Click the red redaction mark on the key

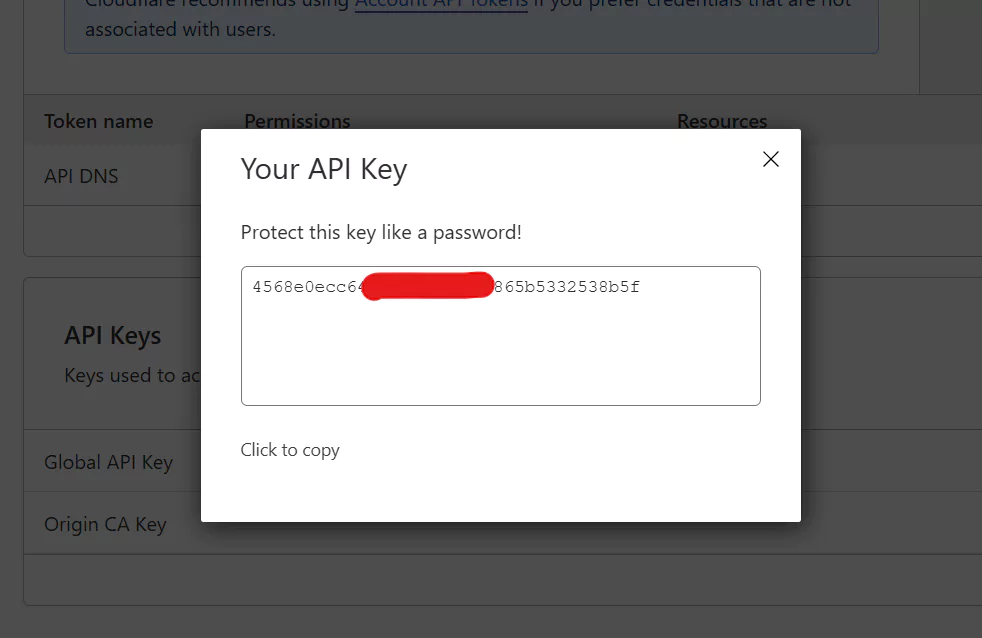[x=427, y=286]
